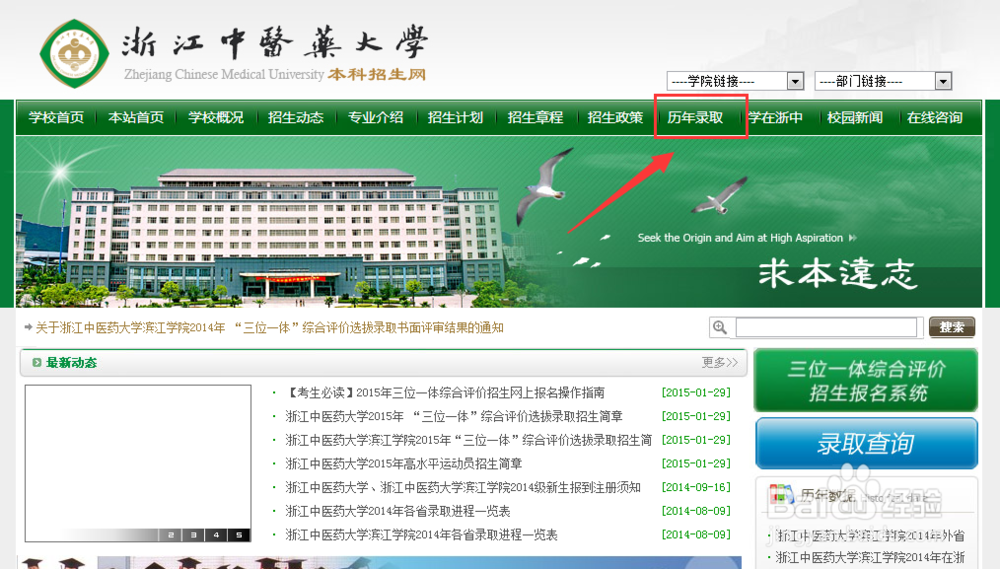This screenshot has height=569, width=1000.
Task: Open the 部门链接 dropdown
Action: pos(883,81)
